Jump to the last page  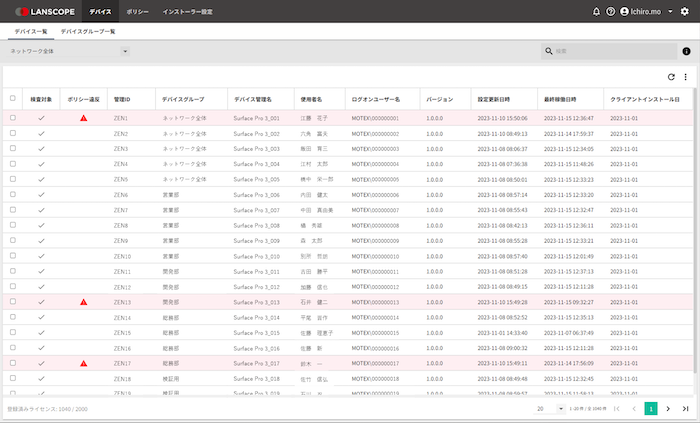point(685,408)
